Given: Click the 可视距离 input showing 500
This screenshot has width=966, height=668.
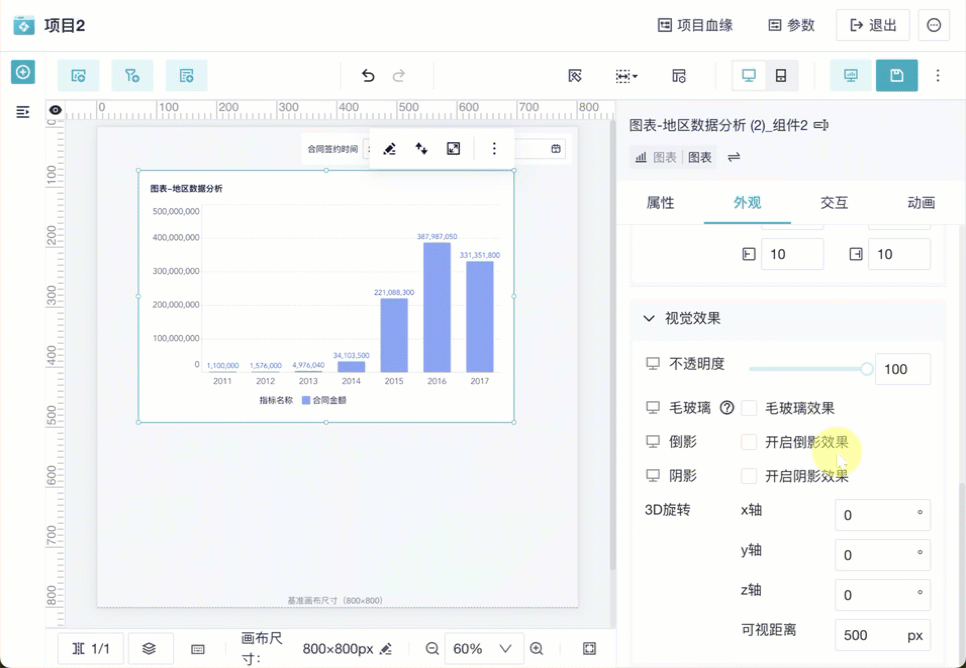Looking at the screenshot, I should [x=882, y=635].
